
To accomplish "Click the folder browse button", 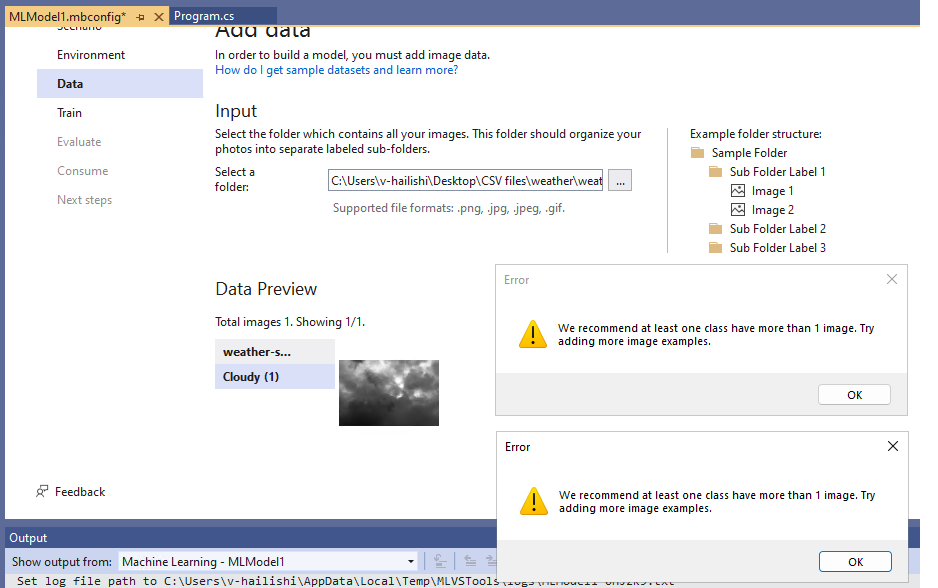I will point(620,179).
